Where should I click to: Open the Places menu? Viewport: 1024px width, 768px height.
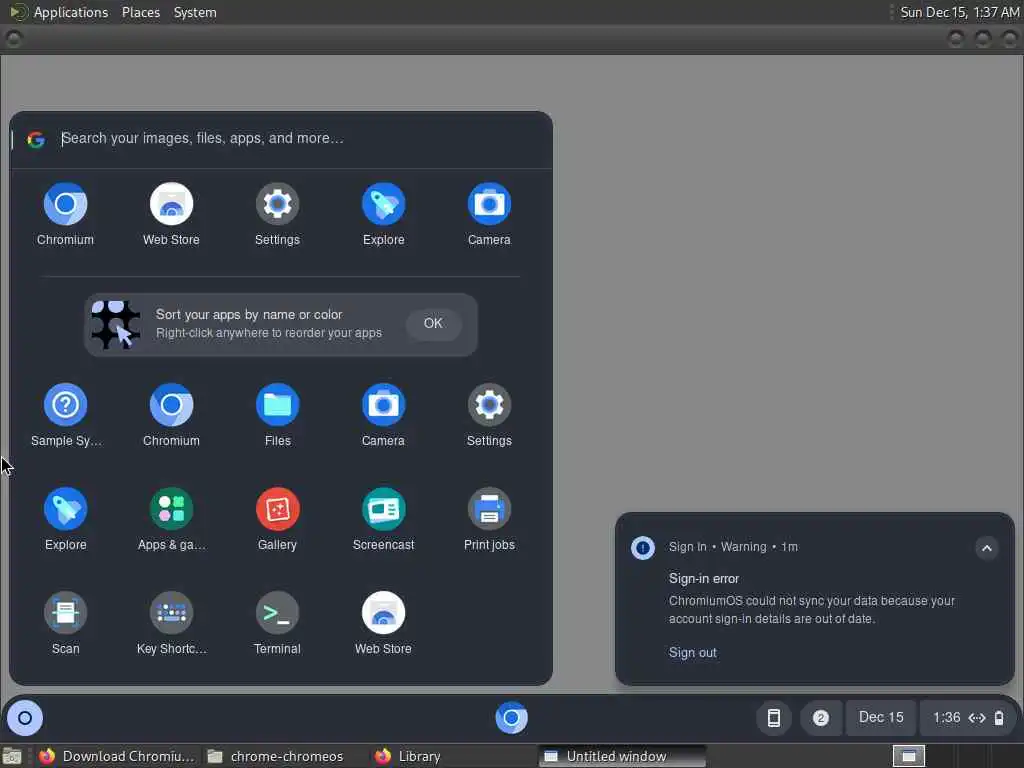(140, 12)
